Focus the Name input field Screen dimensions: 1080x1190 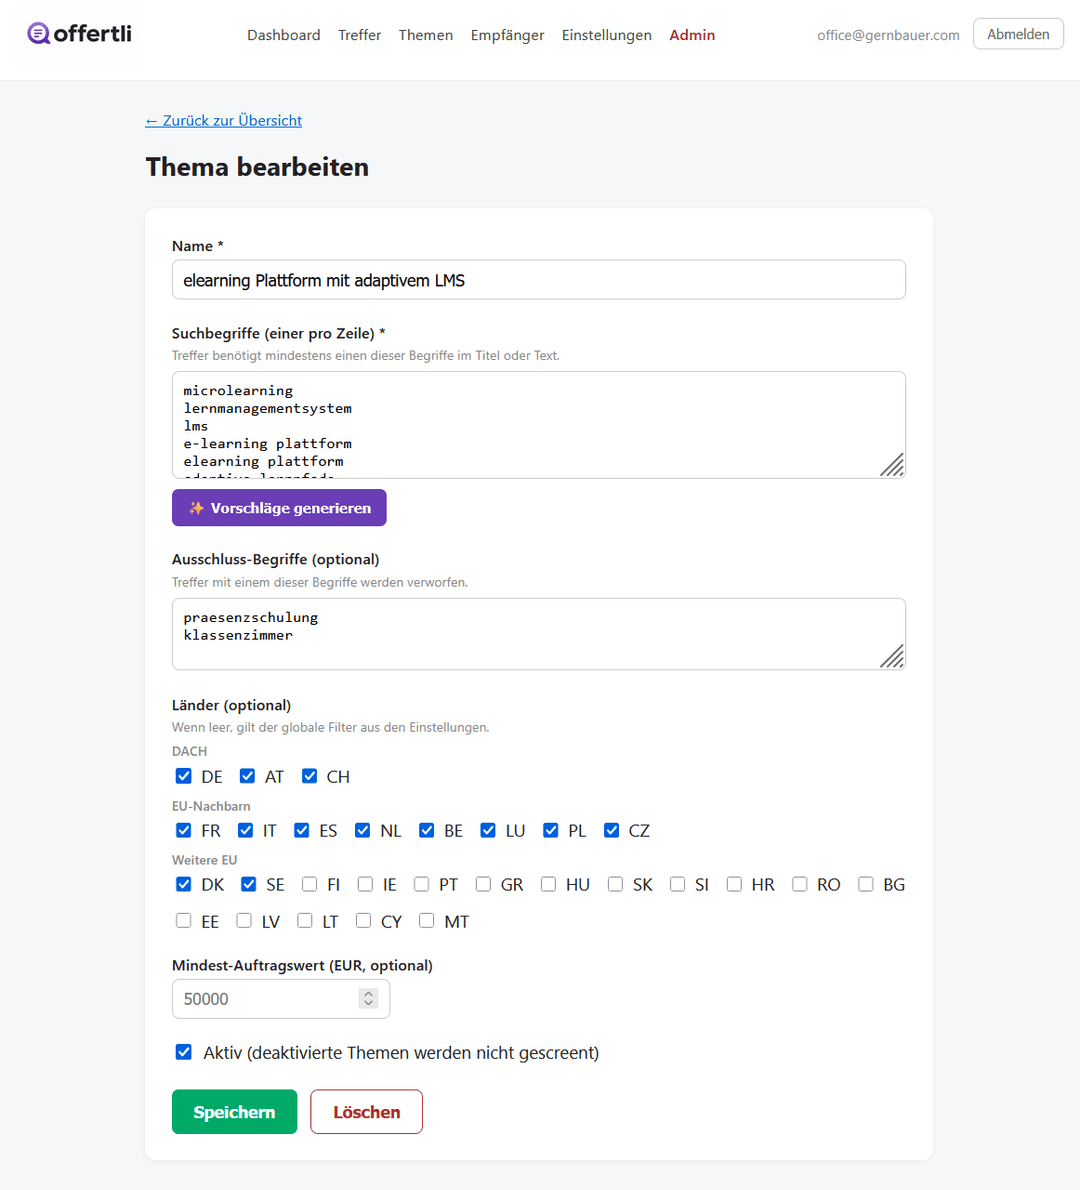539,280
